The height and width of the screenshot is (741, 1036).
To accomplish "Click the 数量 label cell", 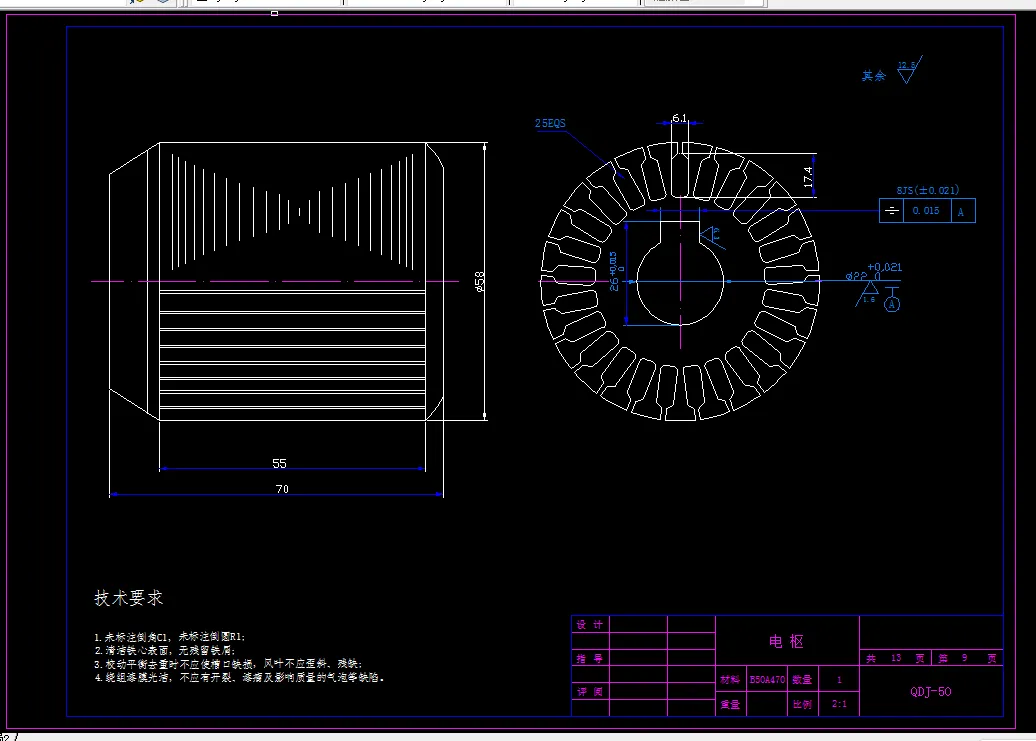I will pos(802,680).
